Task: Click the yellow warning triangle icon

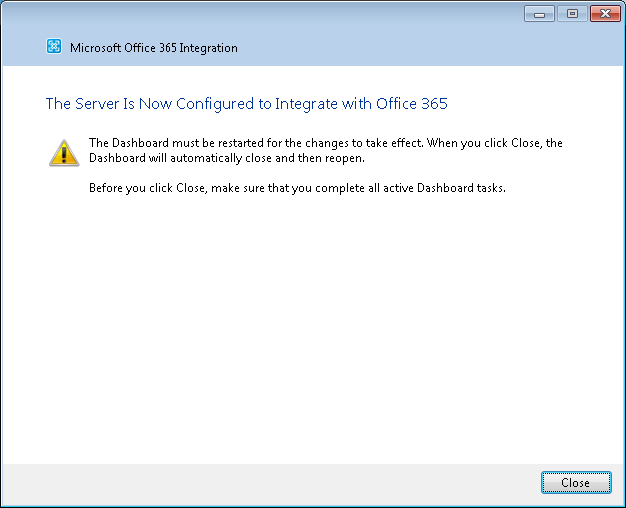Action: [x=64, y=153]
